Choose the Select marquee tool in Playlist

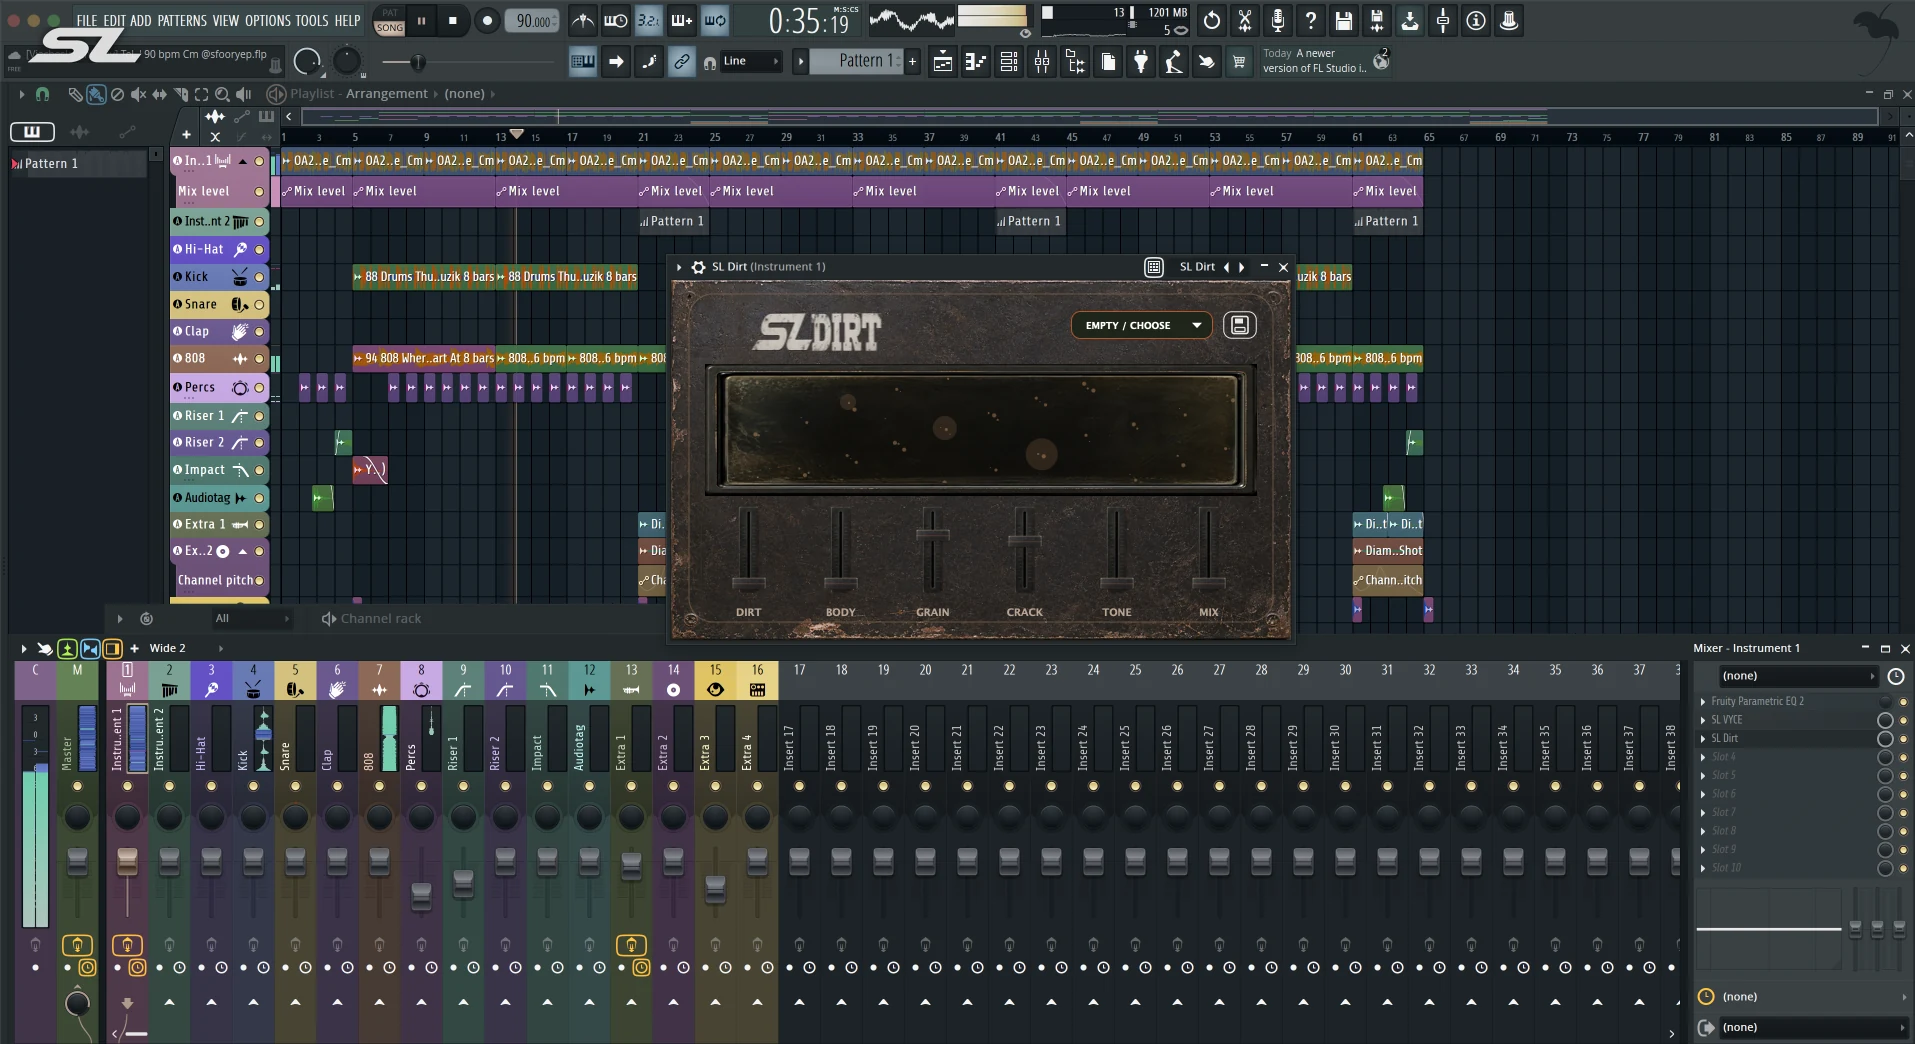(201, 94)
